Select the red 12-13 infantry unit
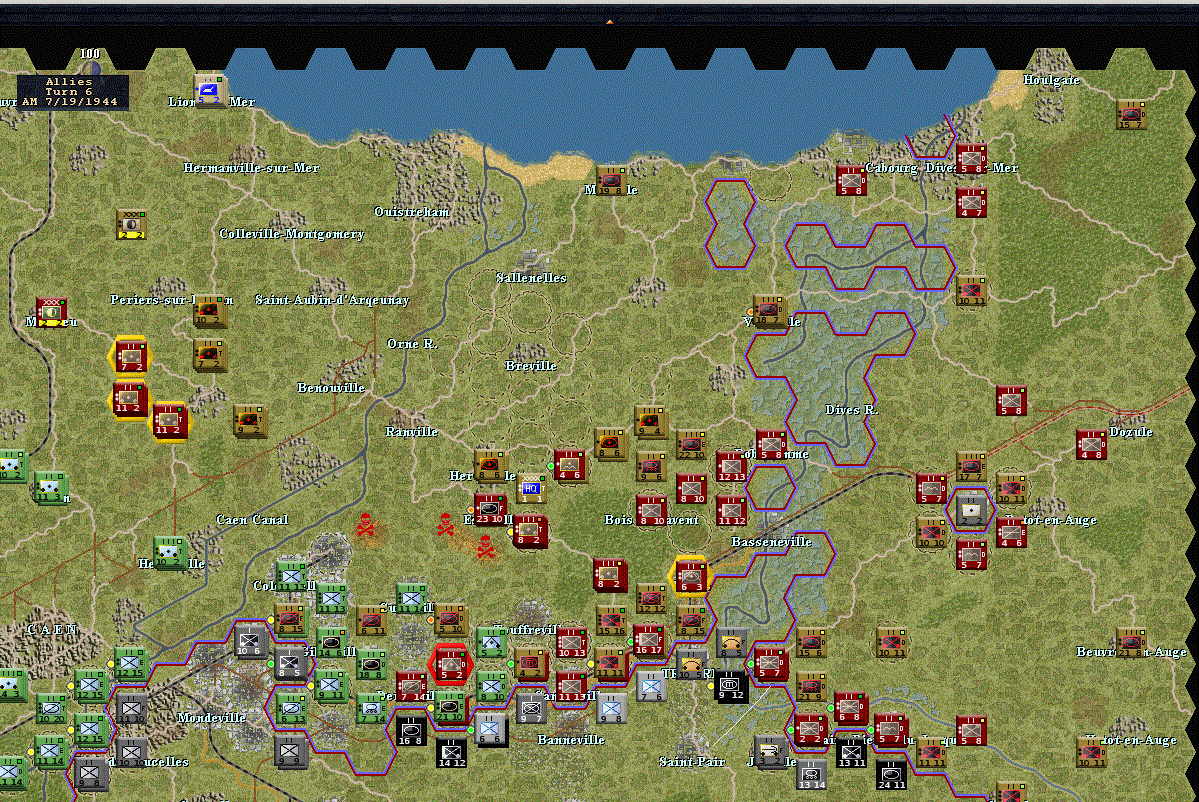 [x=731, y=466]
